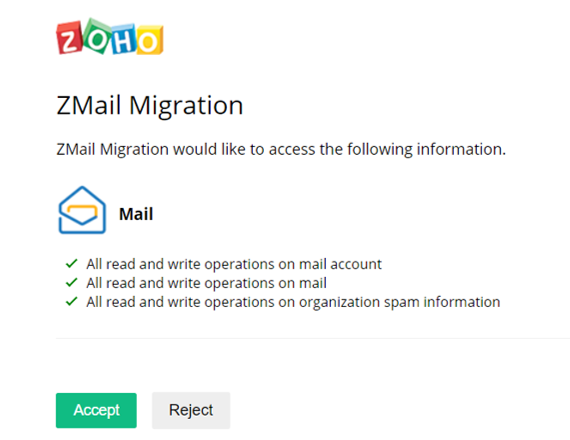
Task: Select the bold 'Mail' label
Action: click(136, 214)
